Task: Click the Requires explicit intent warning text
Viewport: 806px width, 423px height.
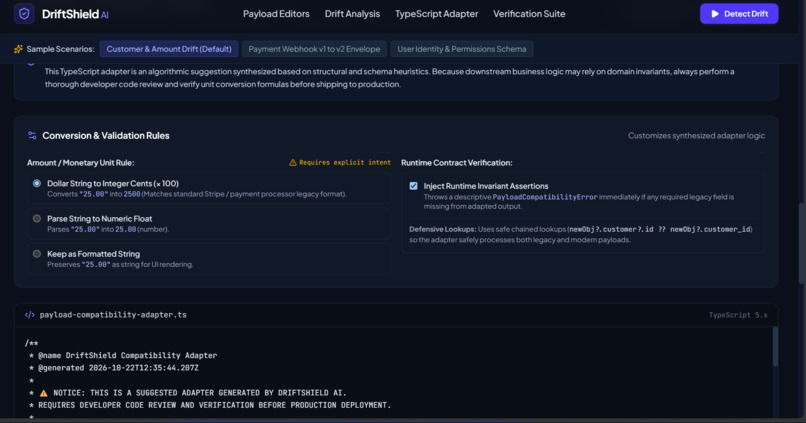Action: [x=345, y=162]
